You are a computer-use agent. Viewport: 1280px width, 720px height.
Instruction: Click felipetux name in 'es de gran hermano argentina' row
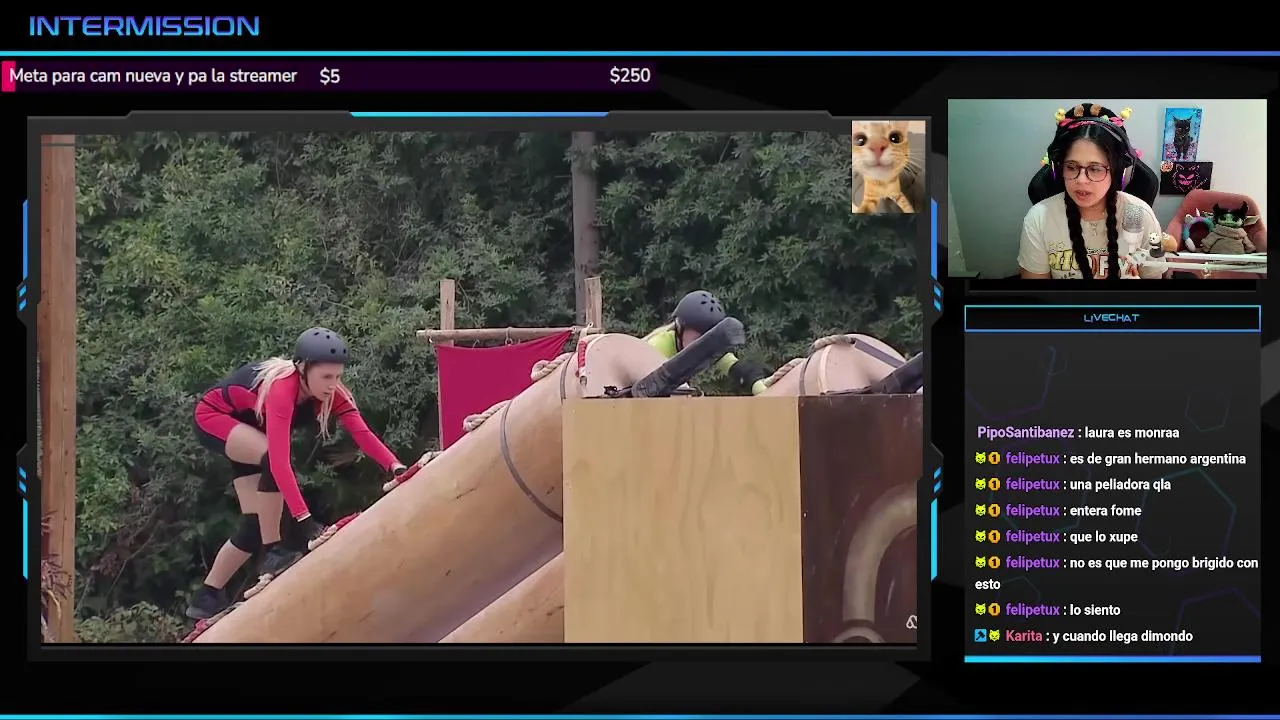point(1032,459)
